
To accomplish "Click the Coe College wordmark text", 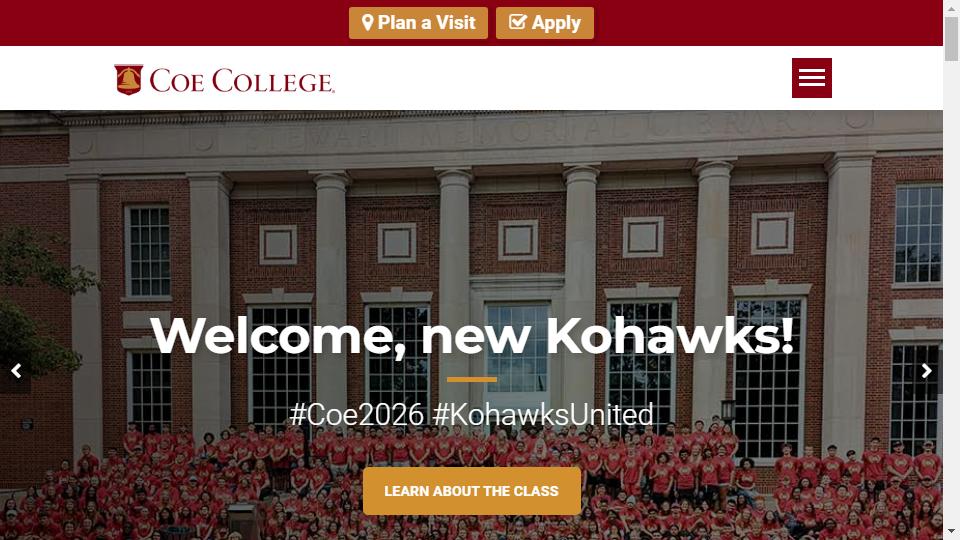I will pos(242,81).
